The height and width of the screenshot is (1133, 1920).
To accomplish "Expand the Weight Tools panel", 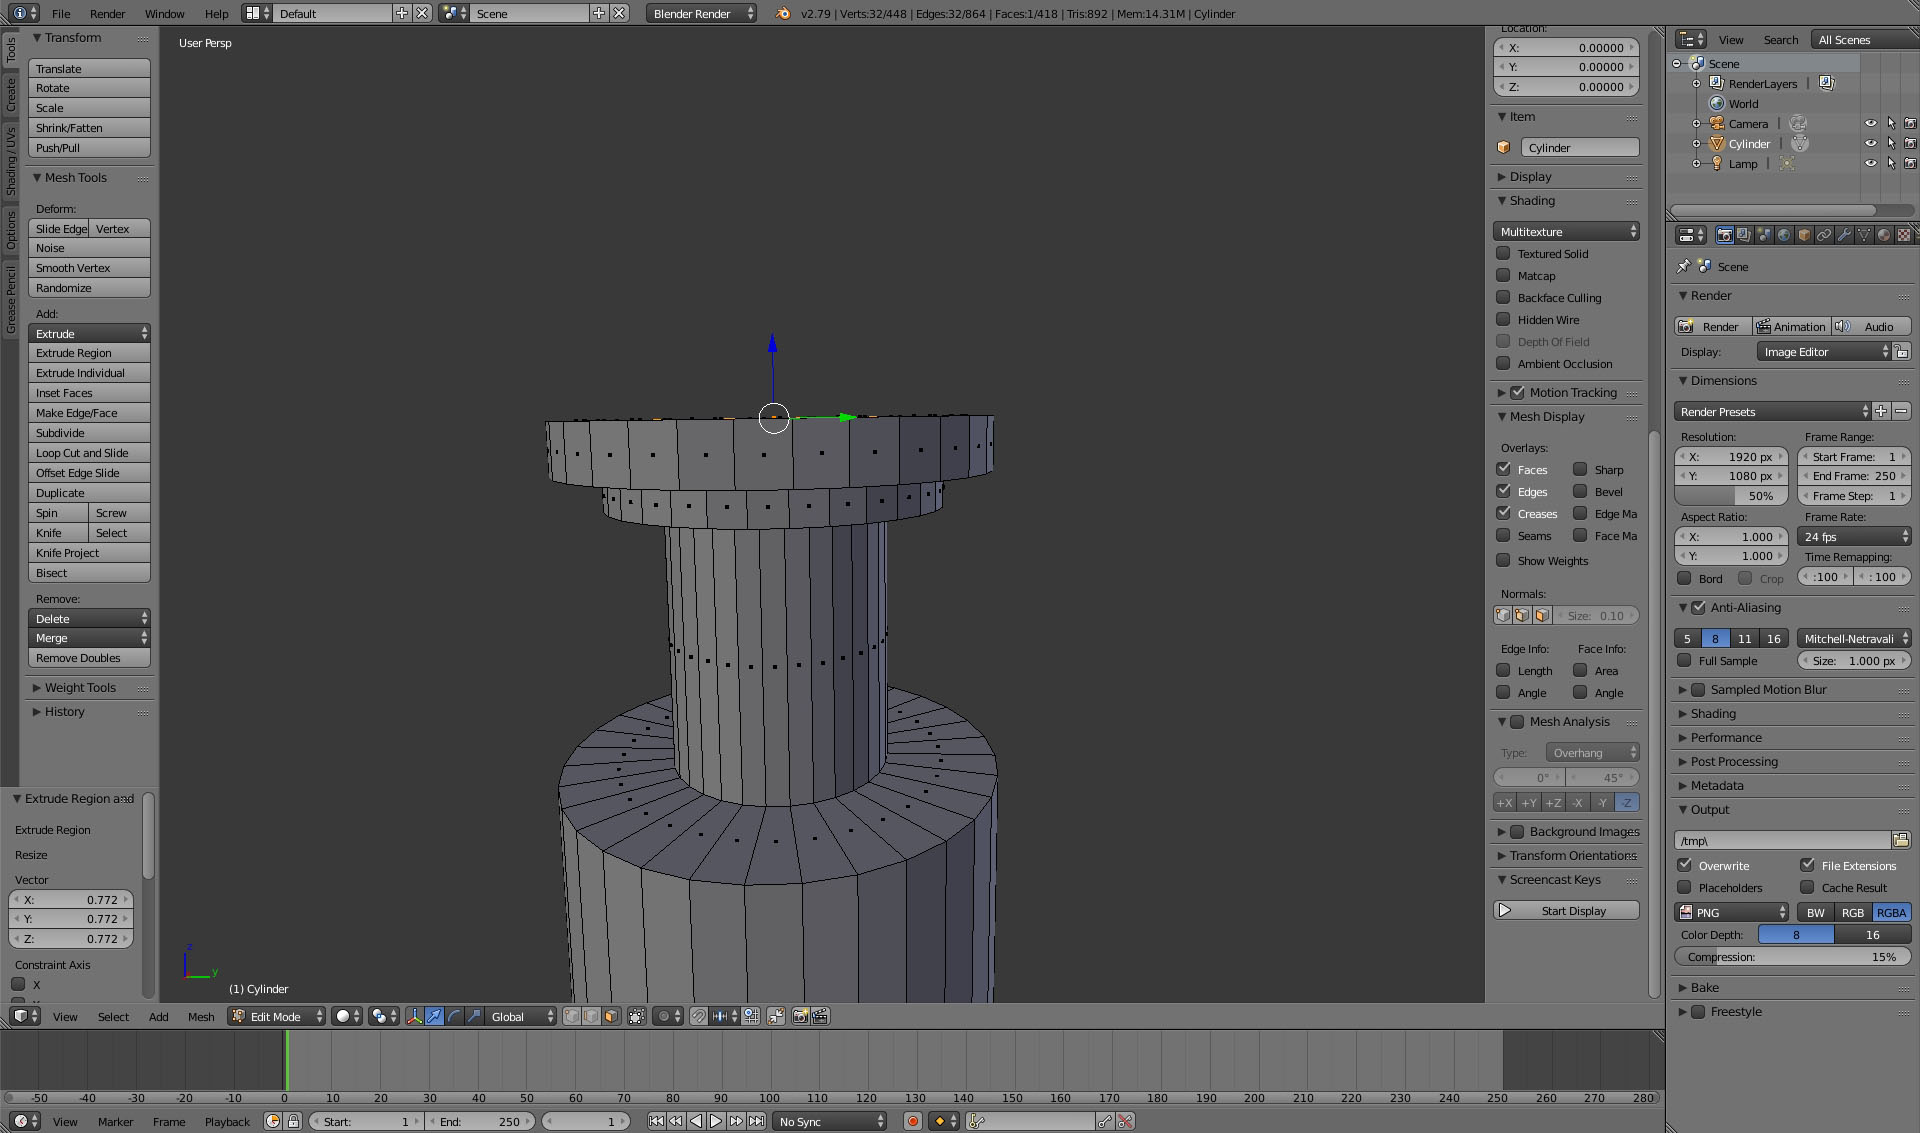I will point(80,687).
